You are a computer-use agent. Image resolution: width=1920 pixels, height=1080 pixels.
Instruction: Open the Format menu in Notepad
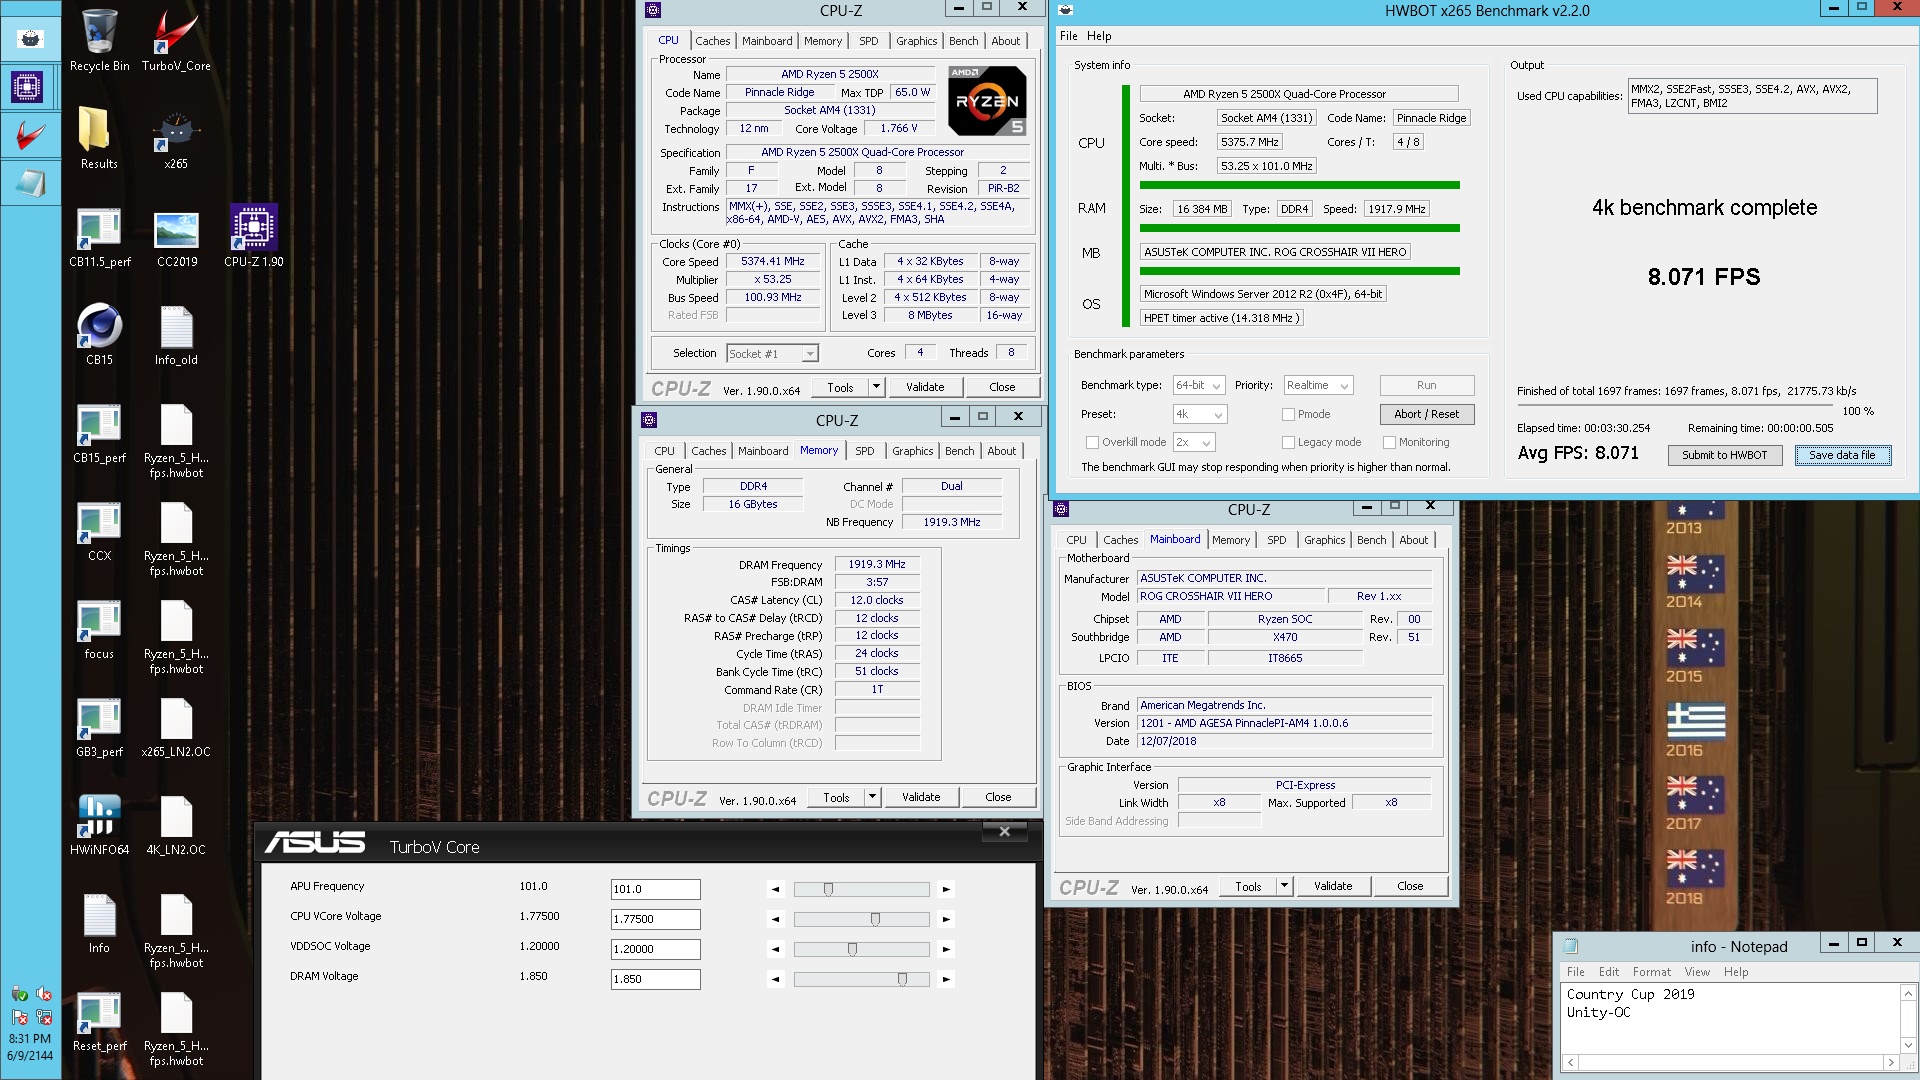(x=1651, y=972)
